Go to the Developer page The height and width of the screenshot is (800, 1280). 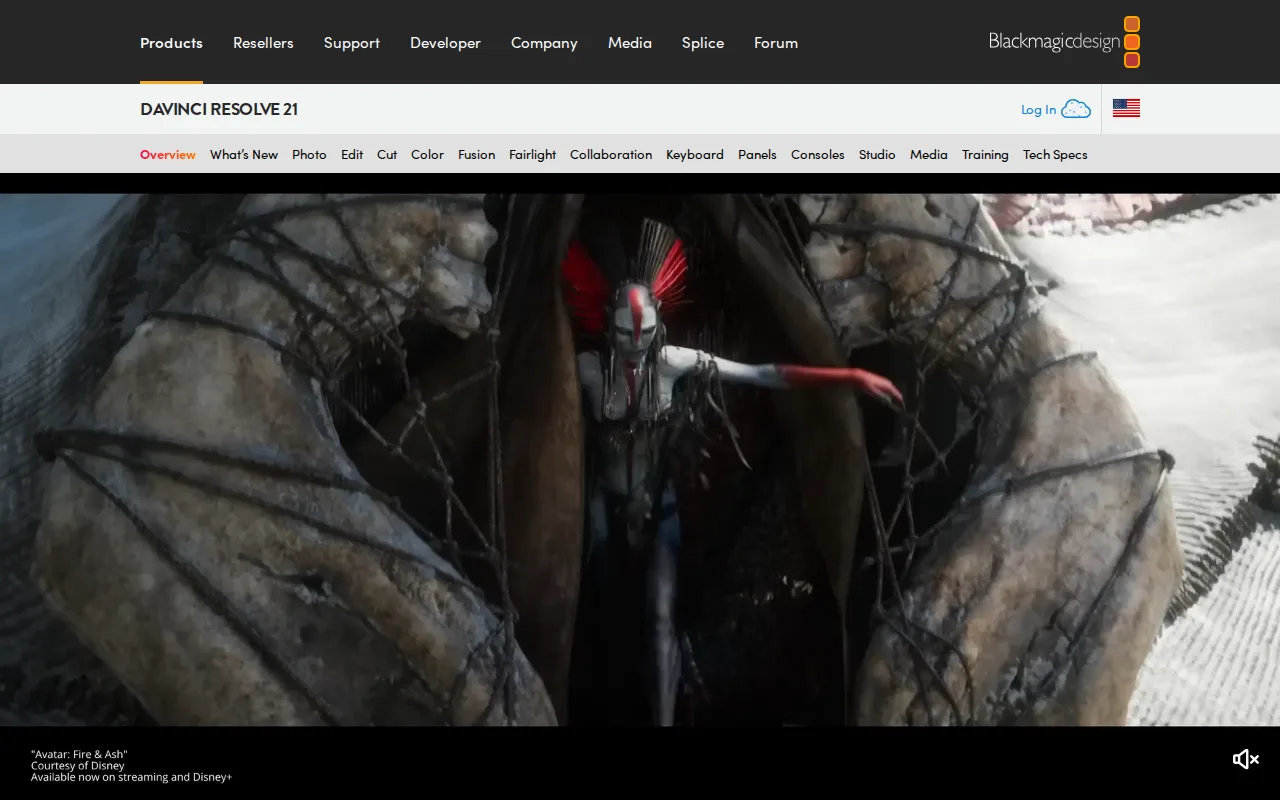pos(445,43)
